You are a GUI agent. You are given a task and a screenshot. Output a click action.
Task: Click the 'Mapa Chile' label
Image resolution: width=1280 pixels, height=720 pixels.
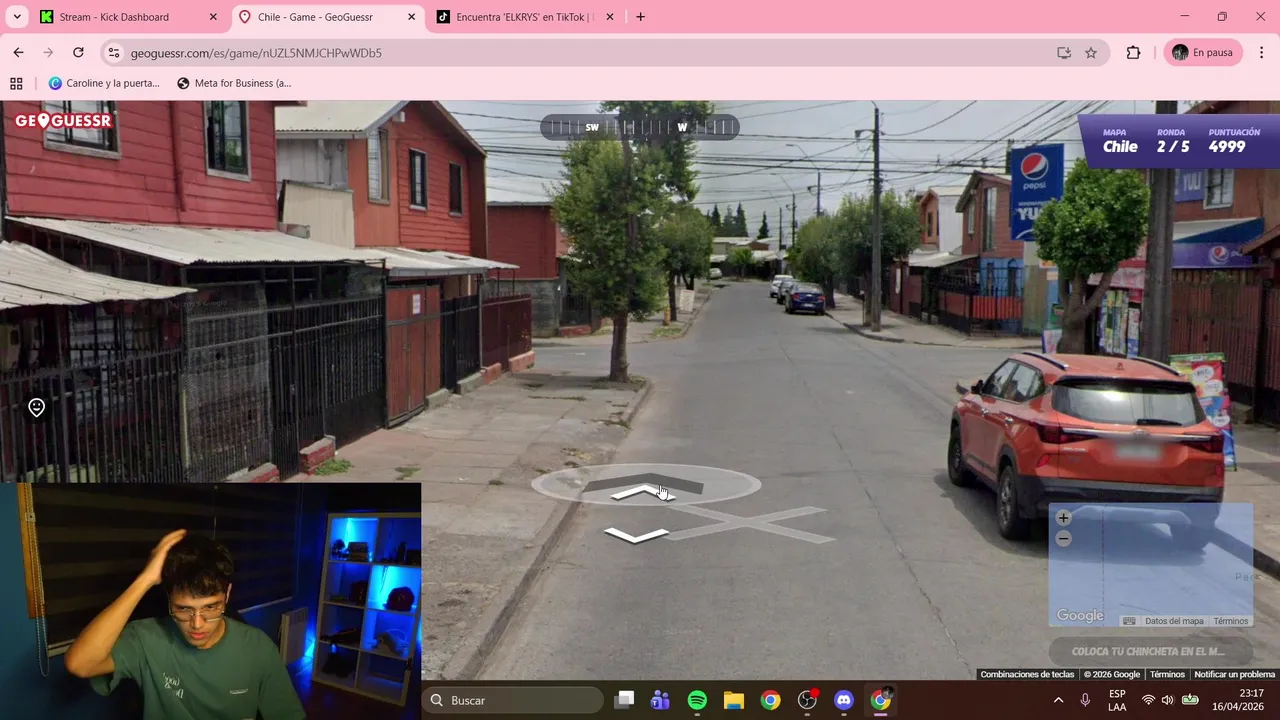(1120, 141)
